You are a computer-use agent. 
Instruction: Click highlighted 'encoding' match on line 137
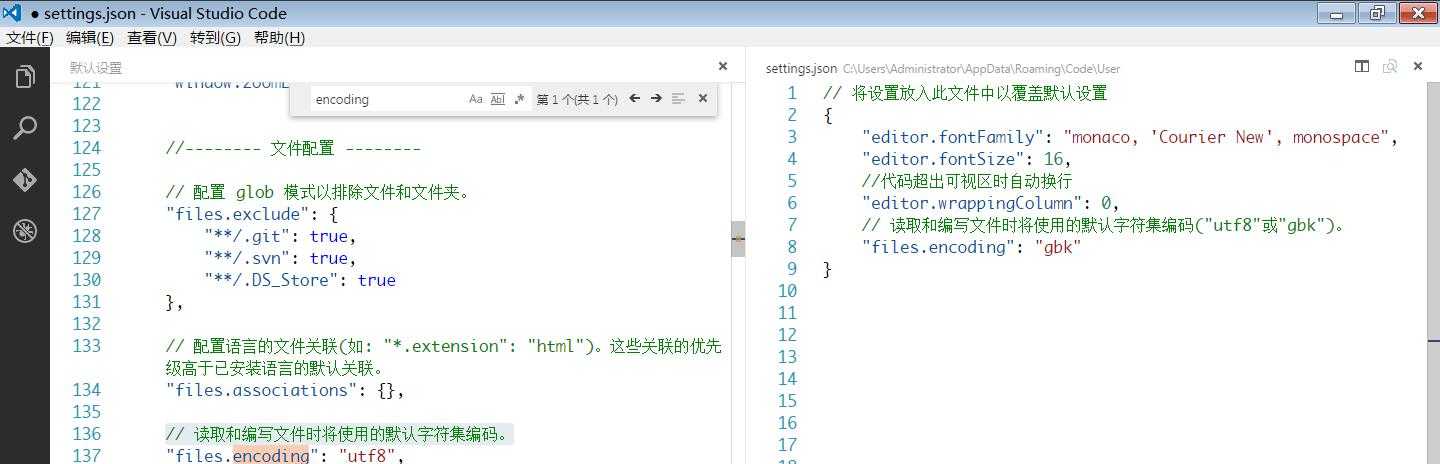click(270, 456)
